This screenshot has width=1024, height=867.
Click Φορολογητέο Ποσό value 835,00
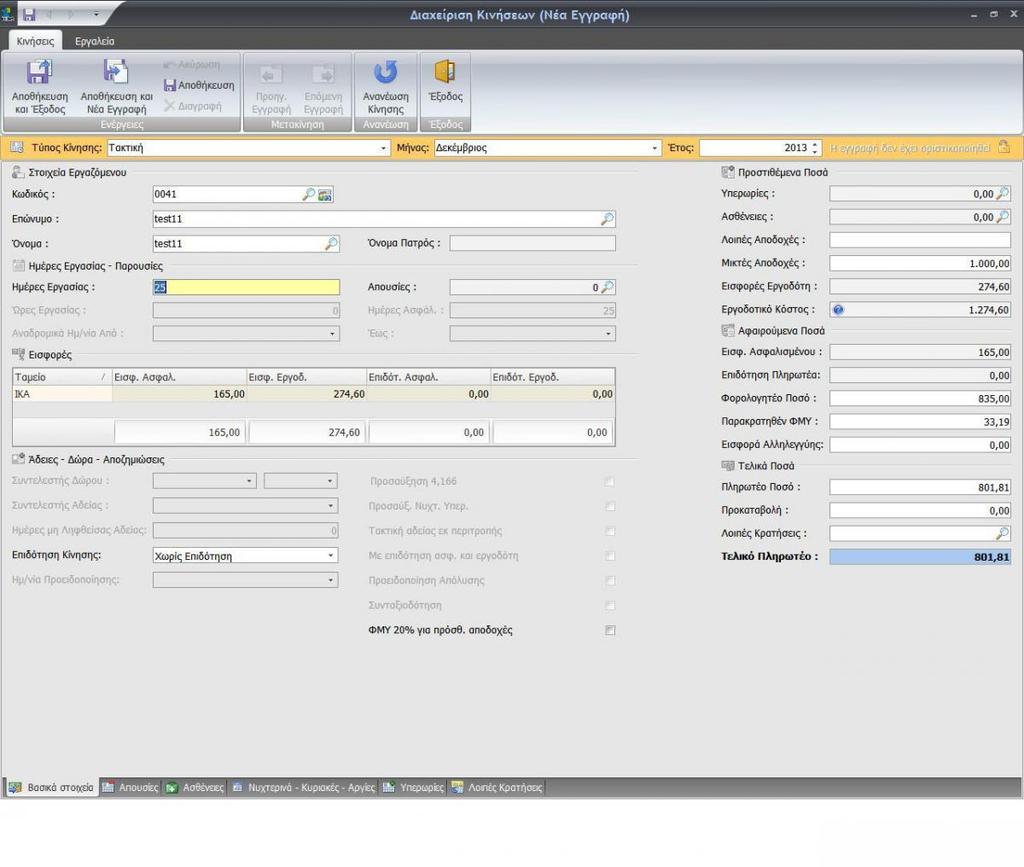pos(920,398)
